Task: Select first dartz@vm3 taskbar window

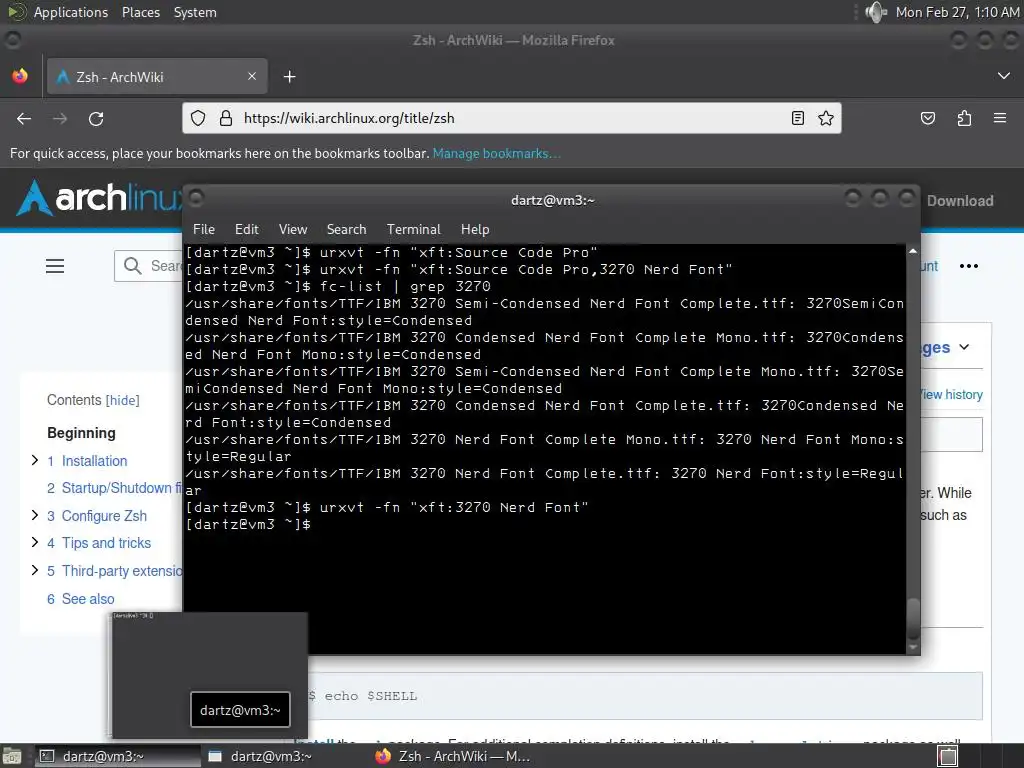Action: coord(116,756)
